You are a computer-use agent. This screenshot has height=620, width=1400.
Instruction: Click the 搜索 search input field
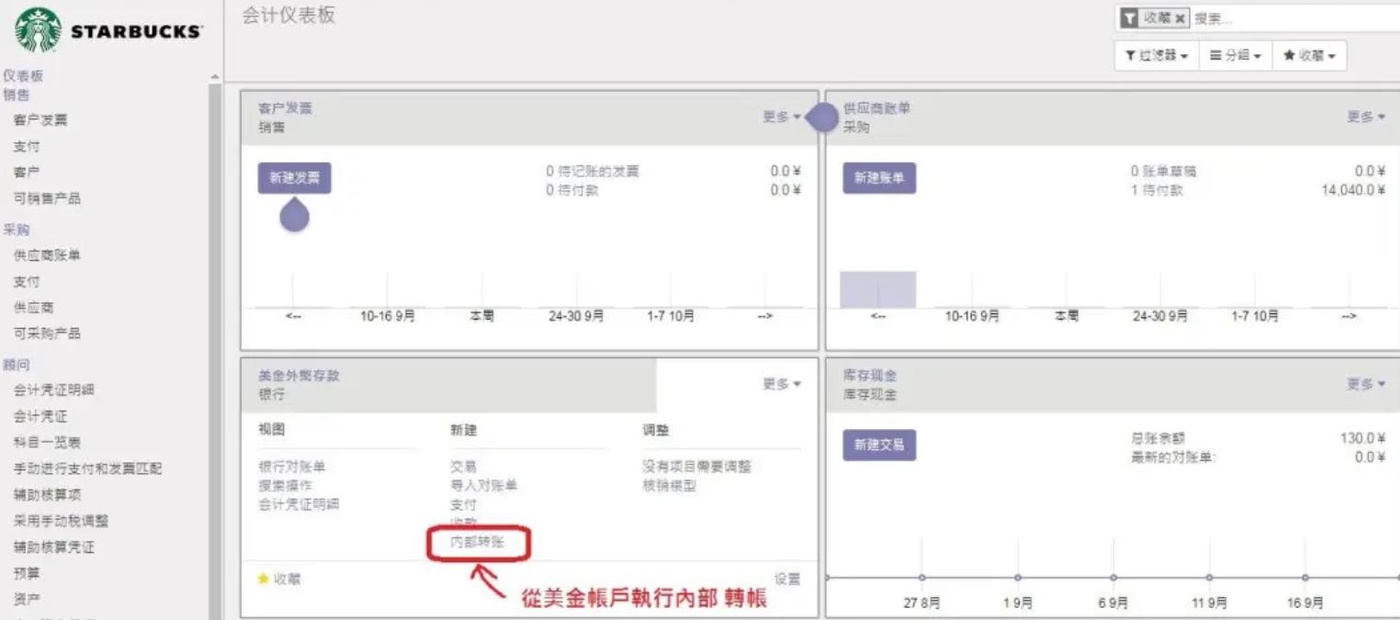tap(1295, 18)
